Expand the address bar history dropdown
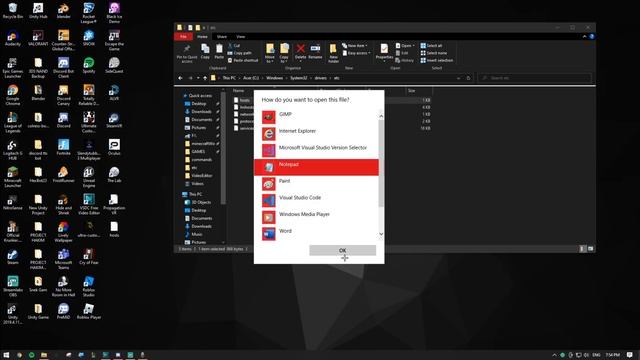The image size is (640, 360). coord(458,78)
